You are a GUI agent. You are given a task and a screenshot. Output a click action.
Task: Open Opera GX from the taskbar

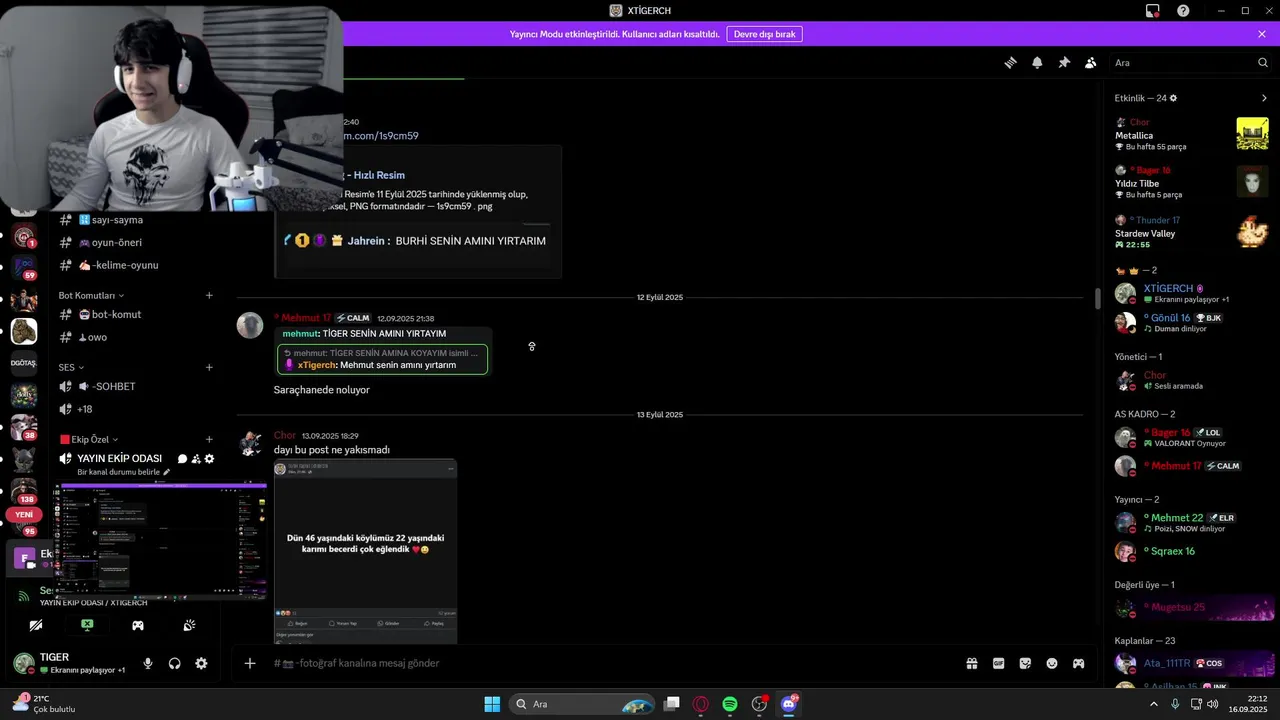tap(701, 704)
